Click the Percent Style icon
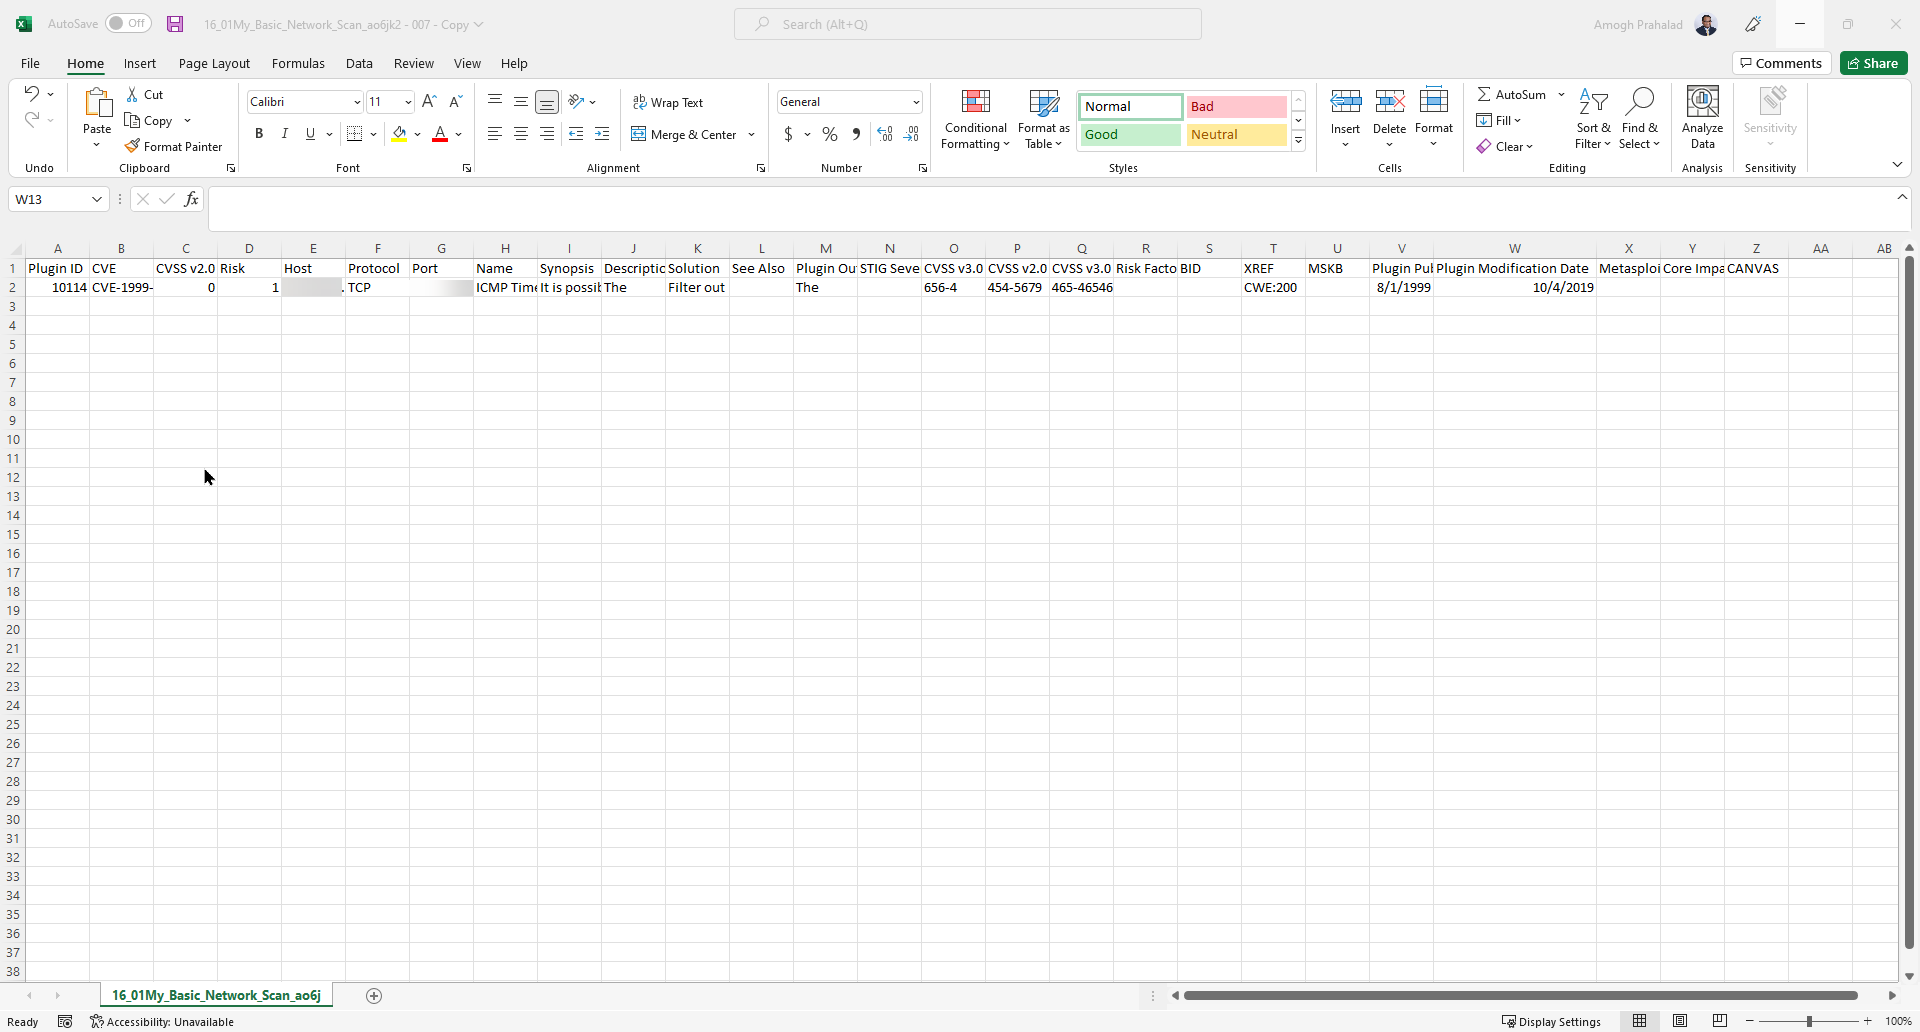The height and width of the screenshot is (1032, 1920). click(x=830, y=134)
